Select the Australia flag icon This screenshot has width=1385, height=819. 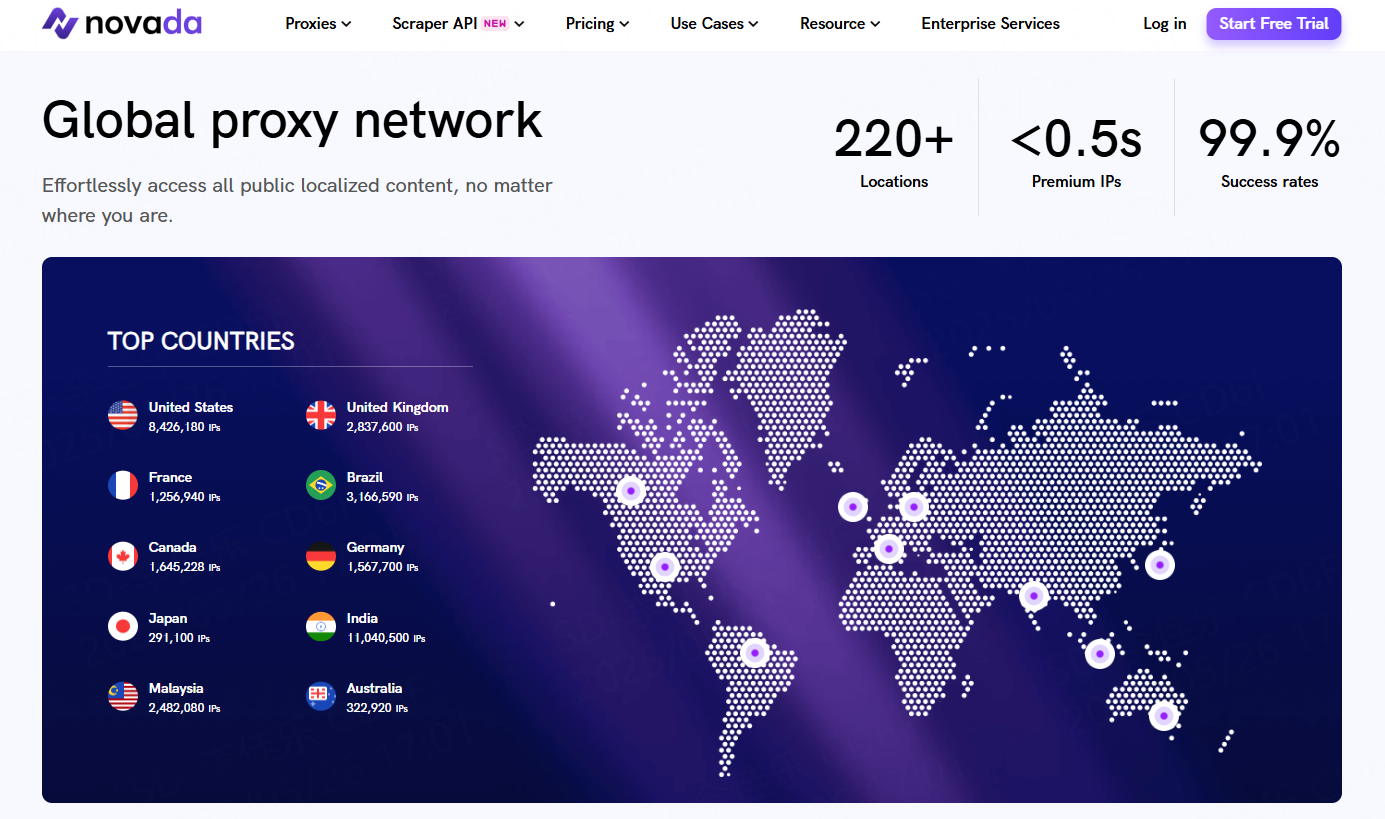[321, 696]
